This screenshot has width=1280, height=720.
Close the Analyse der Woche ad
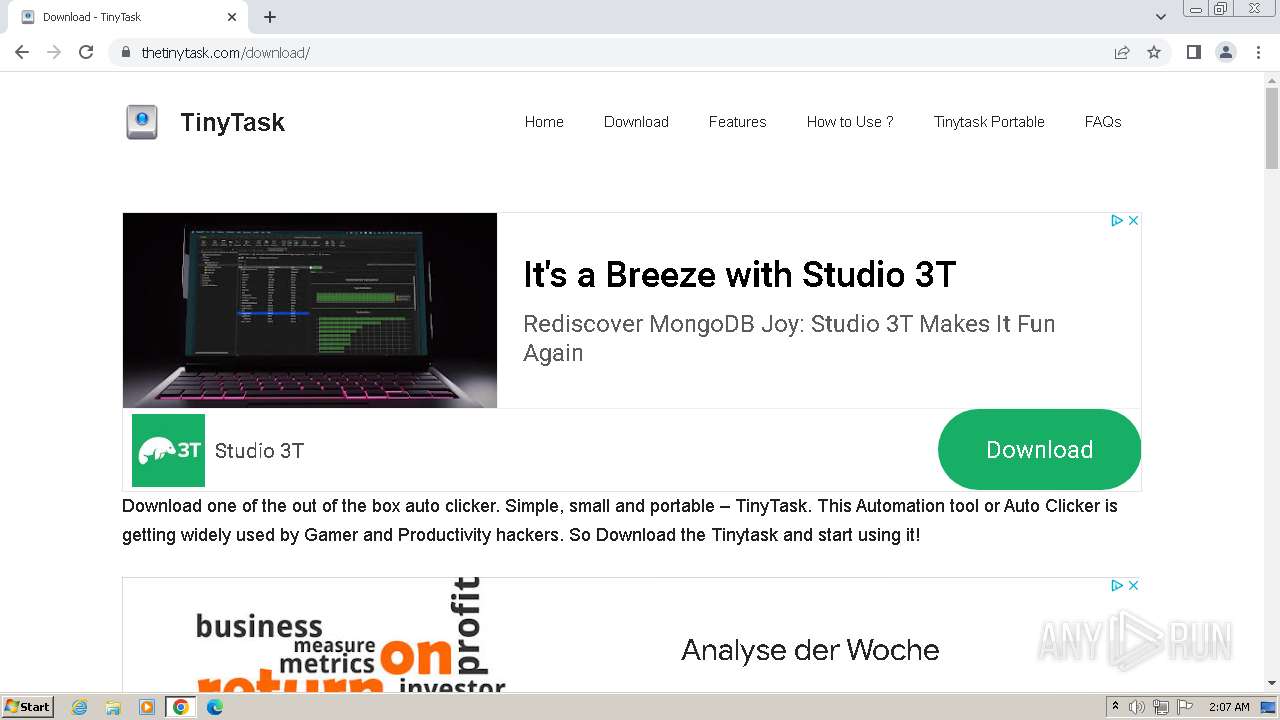click(x=1133, y=585)
